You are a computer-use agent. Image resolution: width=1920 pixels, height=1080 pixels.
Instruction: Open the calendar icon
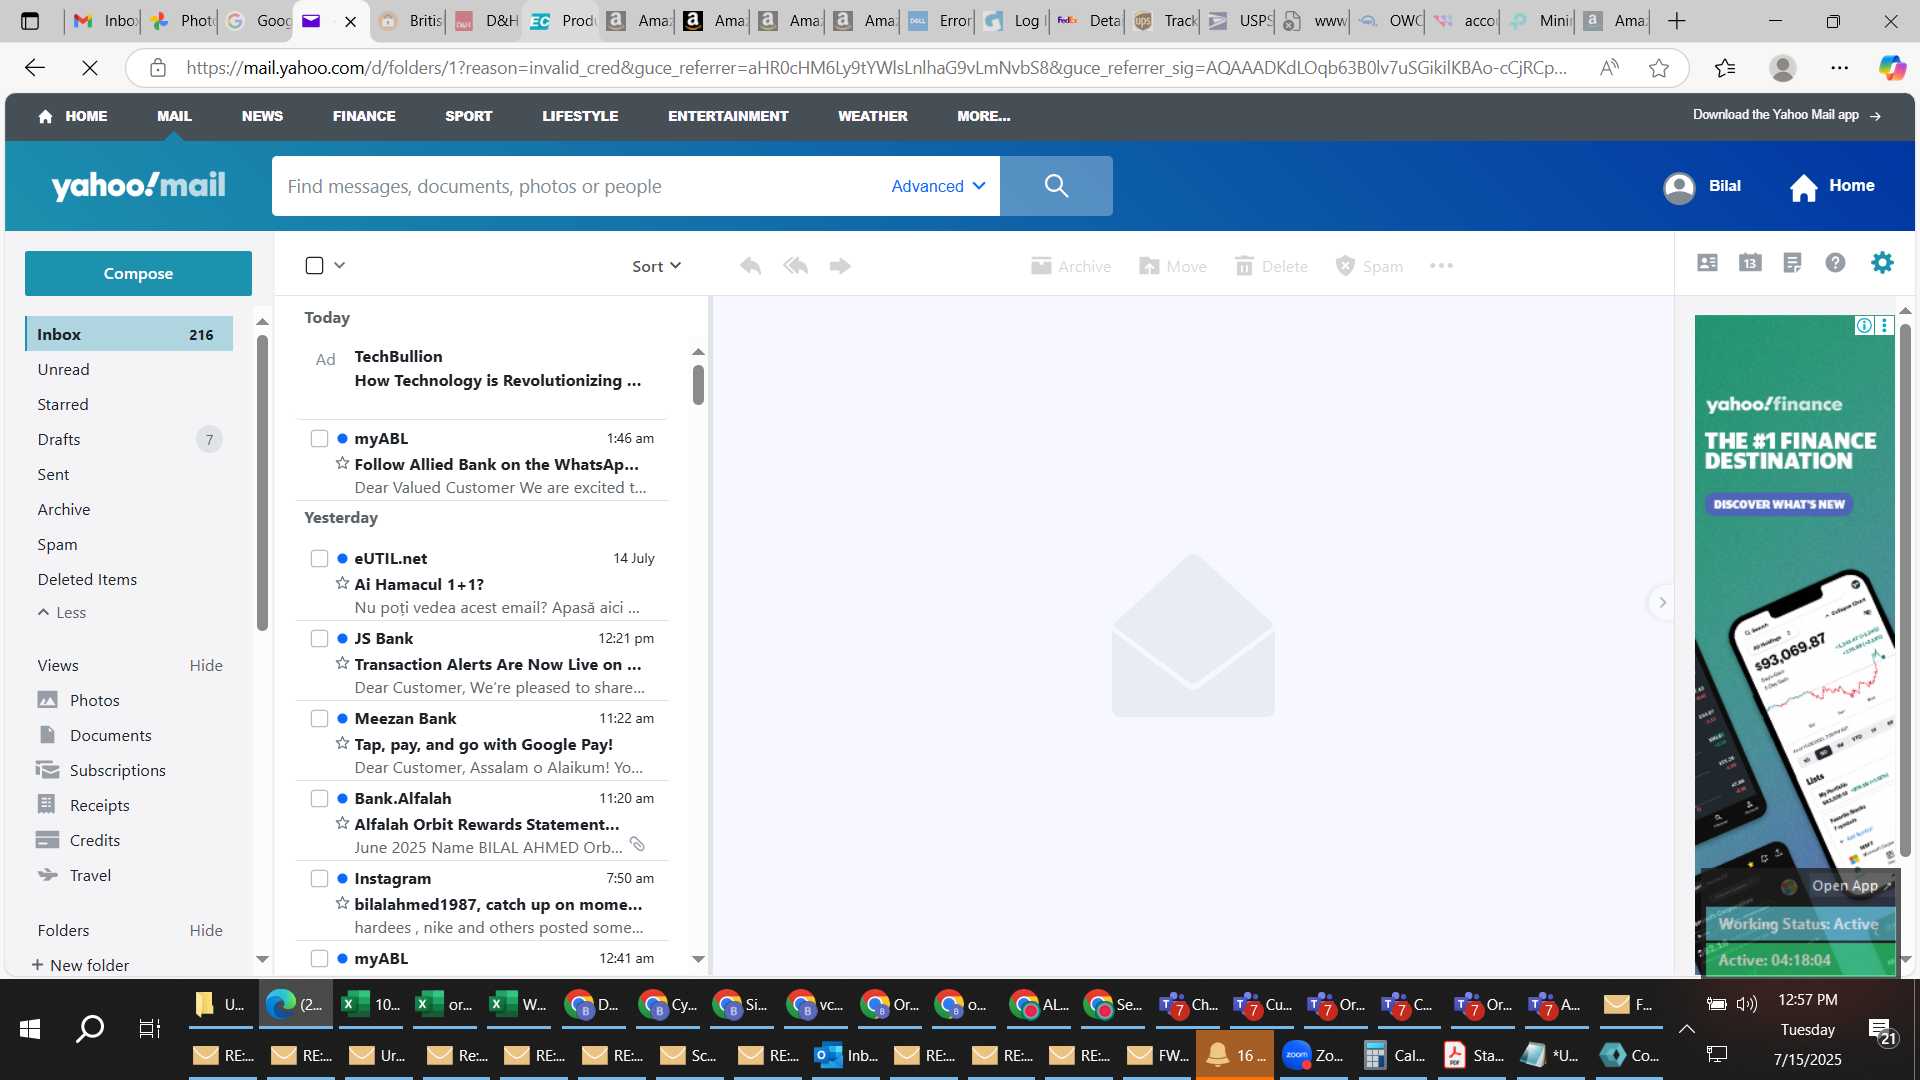[x=1750, y=263]
